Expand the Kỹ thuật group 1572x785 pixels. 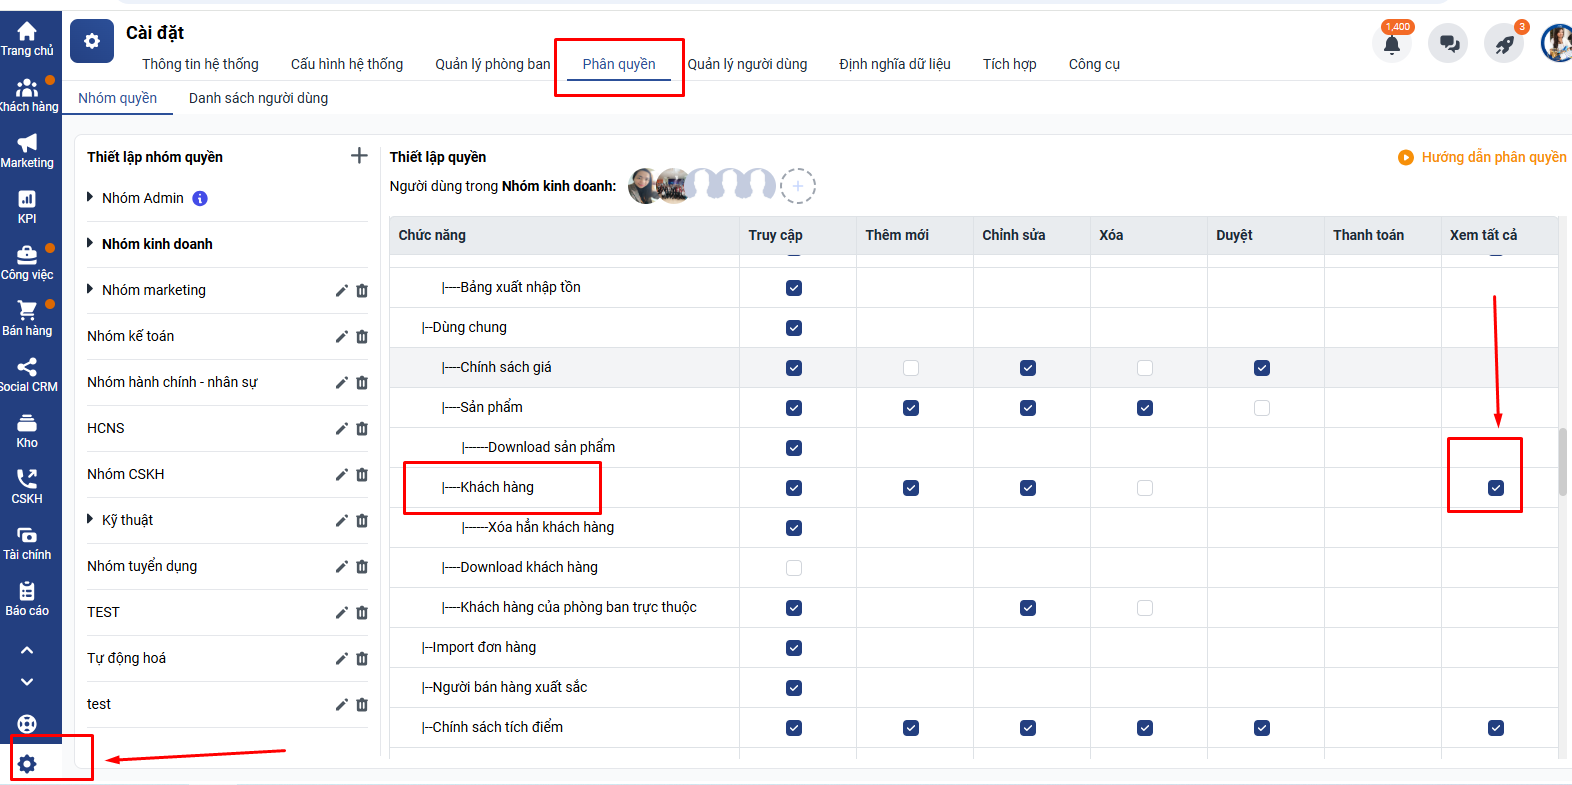[x=90, y=520]
